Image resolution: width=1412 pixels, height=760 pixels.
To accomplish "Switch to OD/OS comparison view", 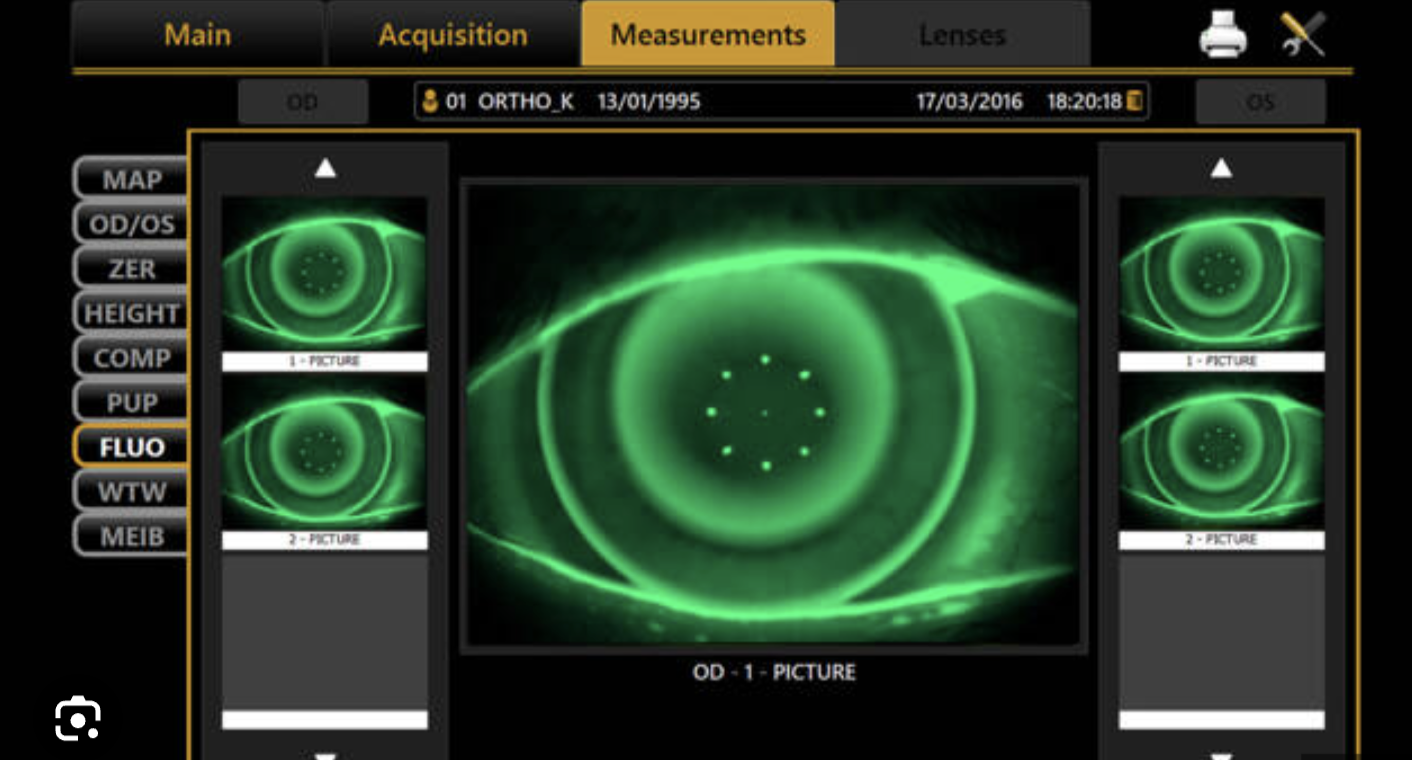I will 131,224.
